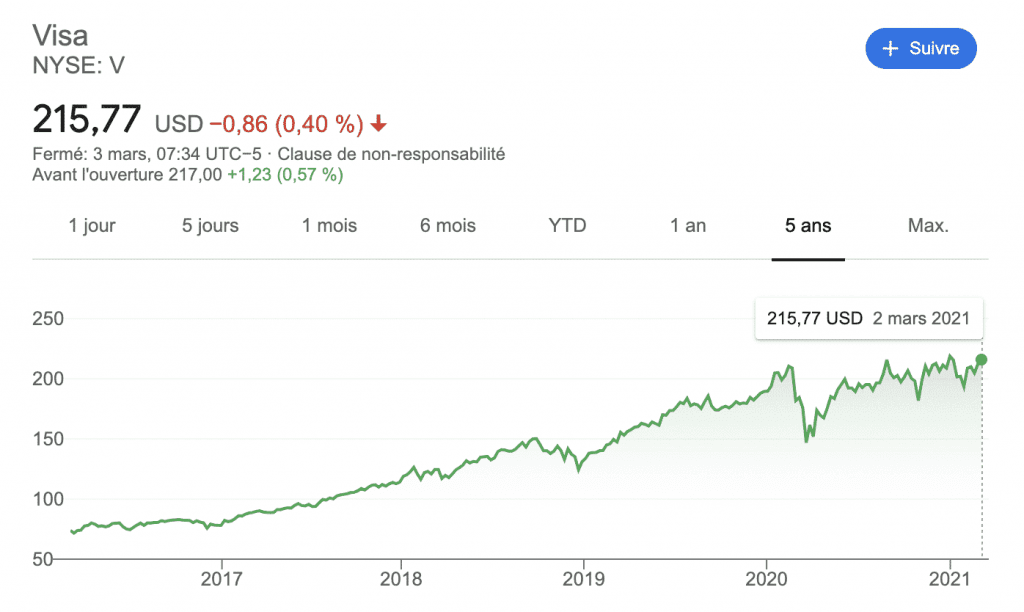
Task: Click the 5 ans tab
Action: point(808,225)
